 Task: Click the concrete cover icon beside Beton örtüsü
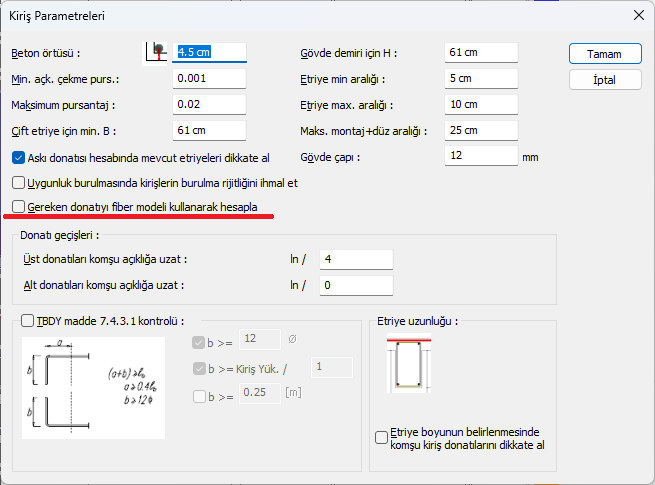pyautogui.click(x=156, y=51)
